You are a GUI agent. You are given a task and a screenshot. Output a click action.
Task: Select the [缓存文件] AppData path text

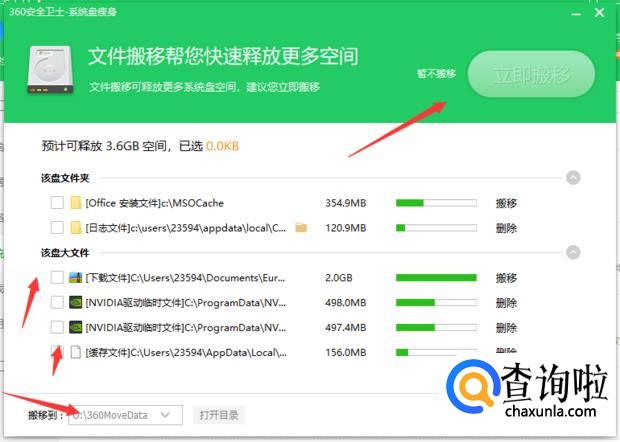(186, 352)
